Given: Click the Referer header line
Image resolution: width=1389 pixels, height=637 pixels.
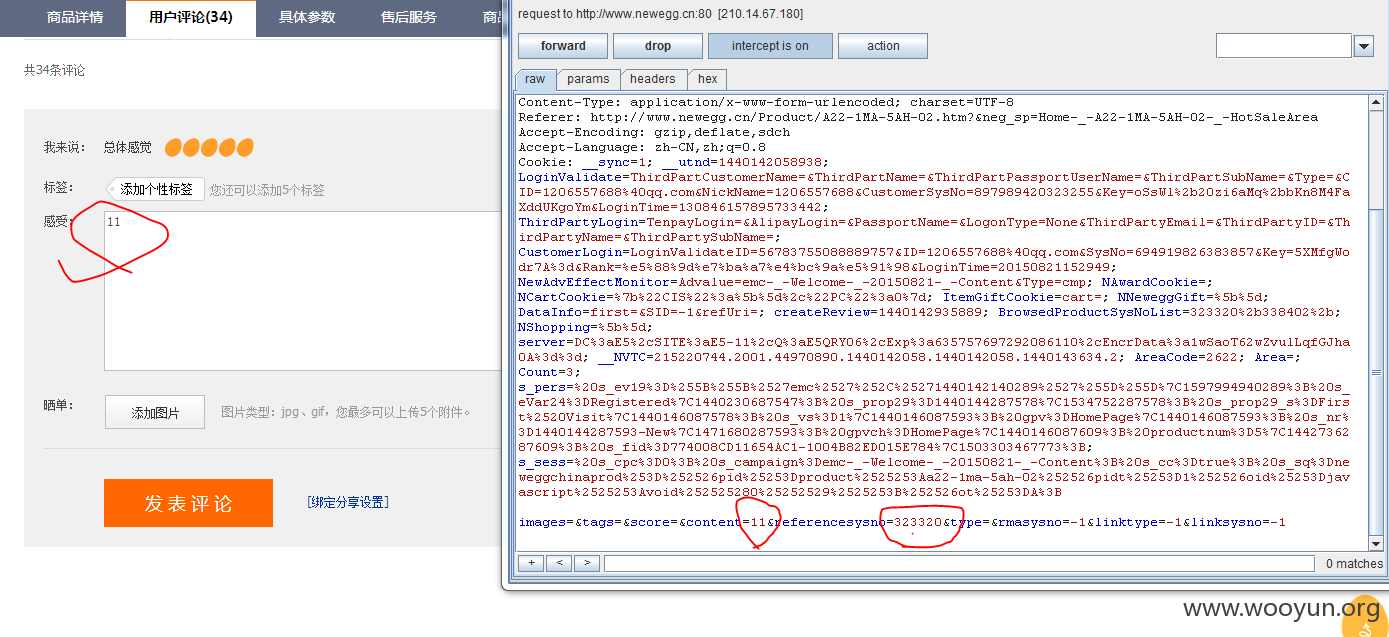Looking at the screenshot, I should [x=918, y=117].
